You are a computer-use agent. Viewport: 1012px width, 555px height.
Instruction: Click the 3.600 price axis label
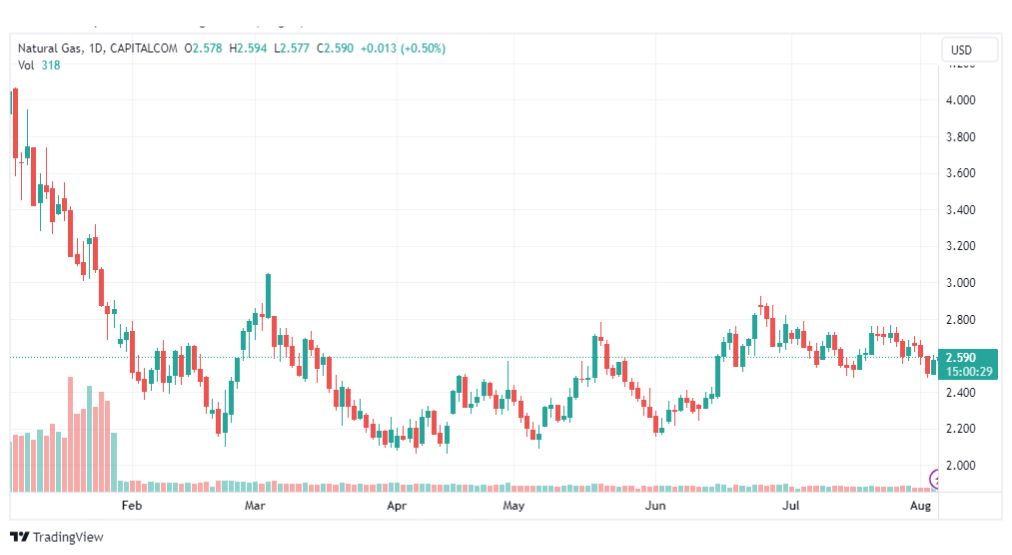960,173
